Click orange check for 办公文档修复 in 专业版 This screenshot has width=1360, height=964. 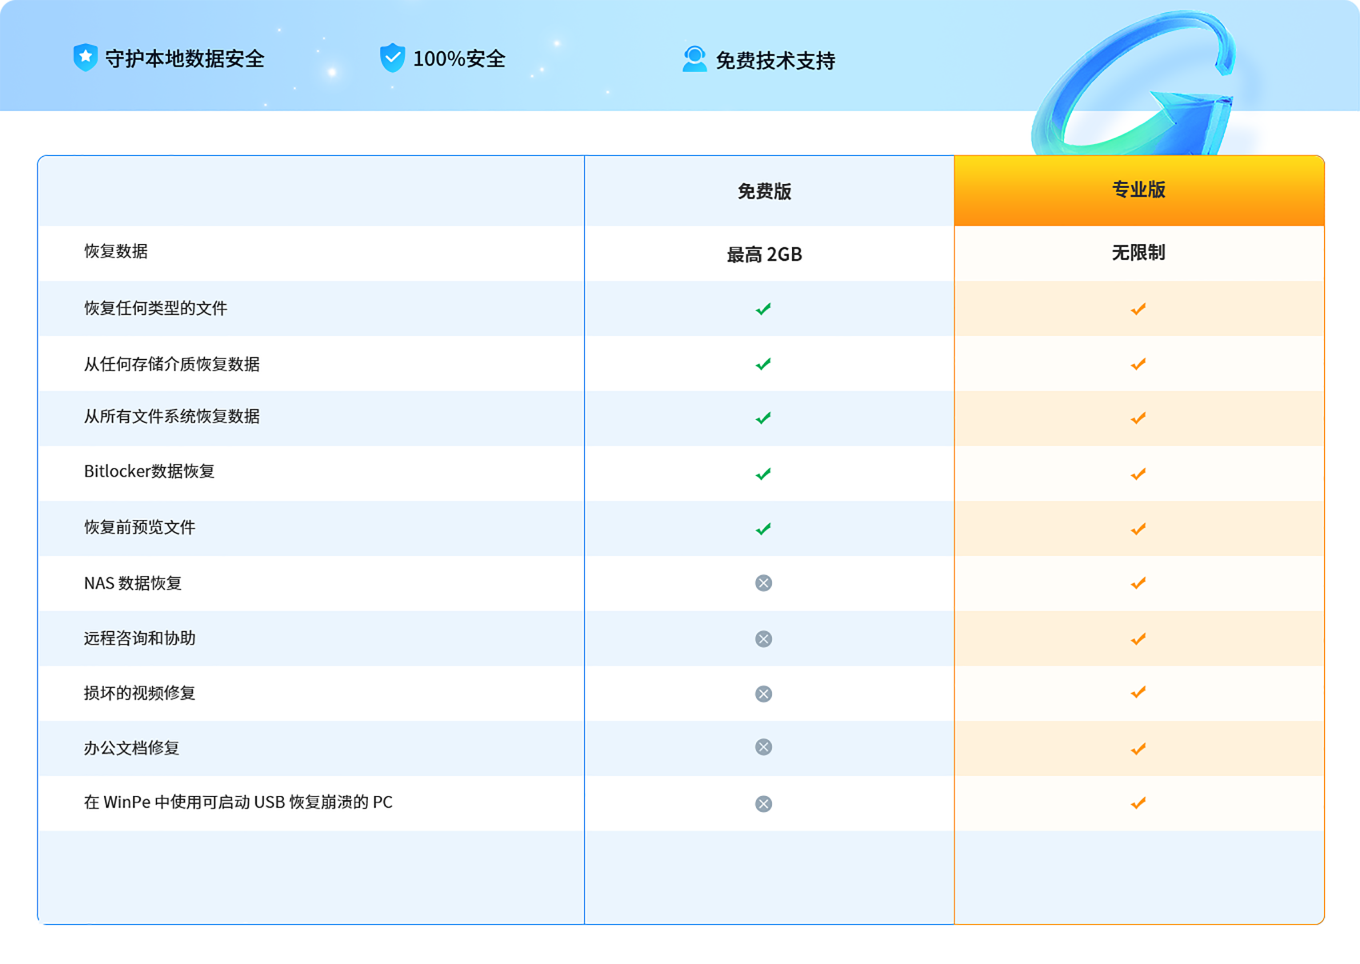(1138, 749)
